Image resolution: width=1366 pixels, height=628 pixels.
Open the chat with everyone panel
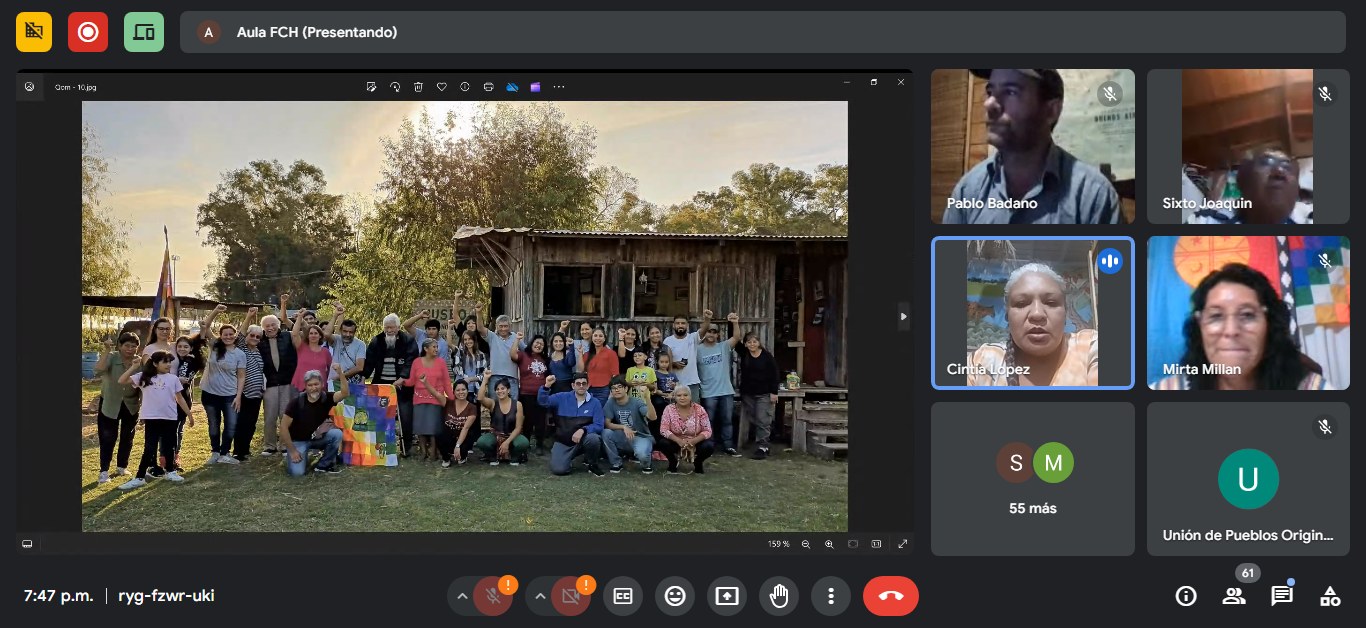(x=1282, y=596)
